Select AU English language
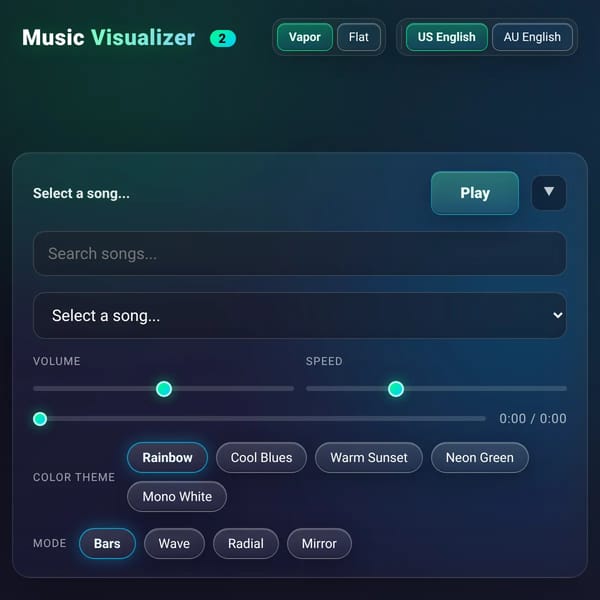This screenshot has width=600, height=600. 532,37
